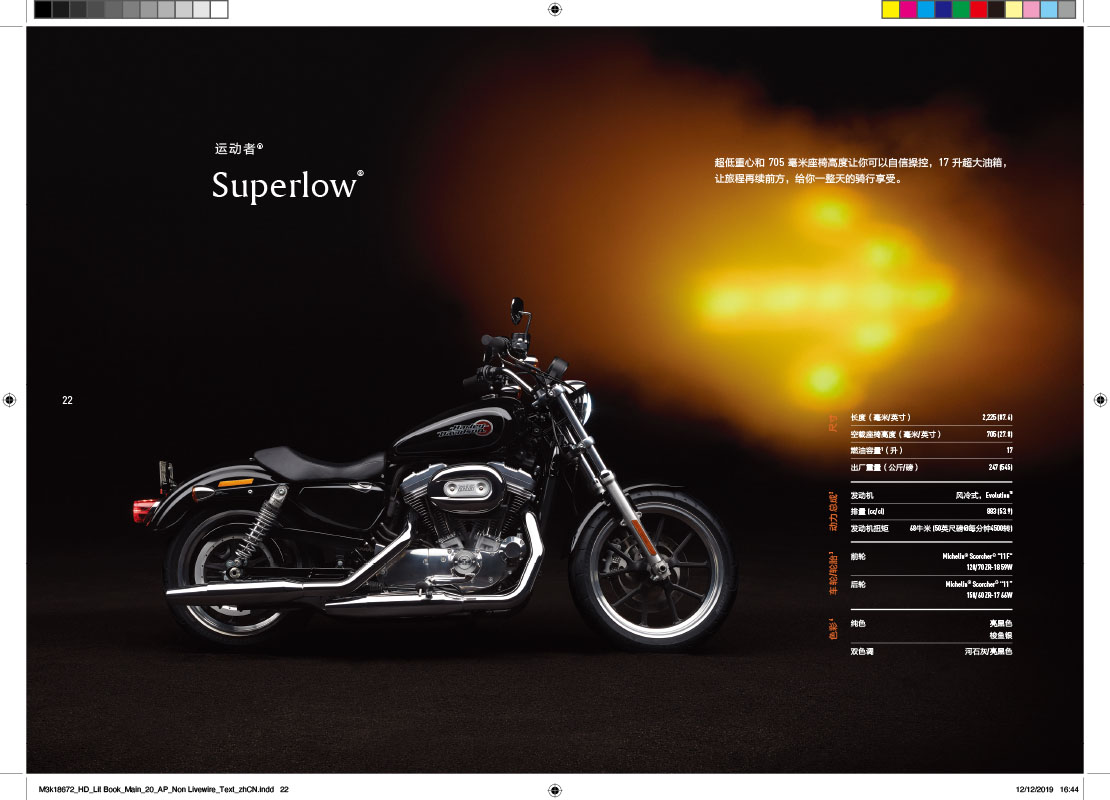
Task: Click the orange "动力总成" section label
Action: (833, 511)
